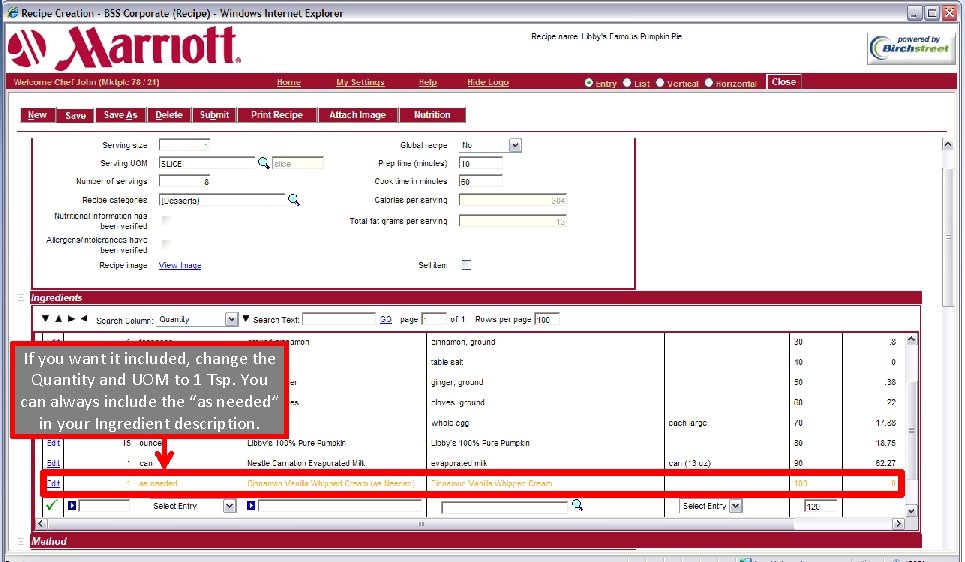The width and height of the screenshot is (965, 562).
Task: Open the Help menu link
Action: tap(428, 82)
